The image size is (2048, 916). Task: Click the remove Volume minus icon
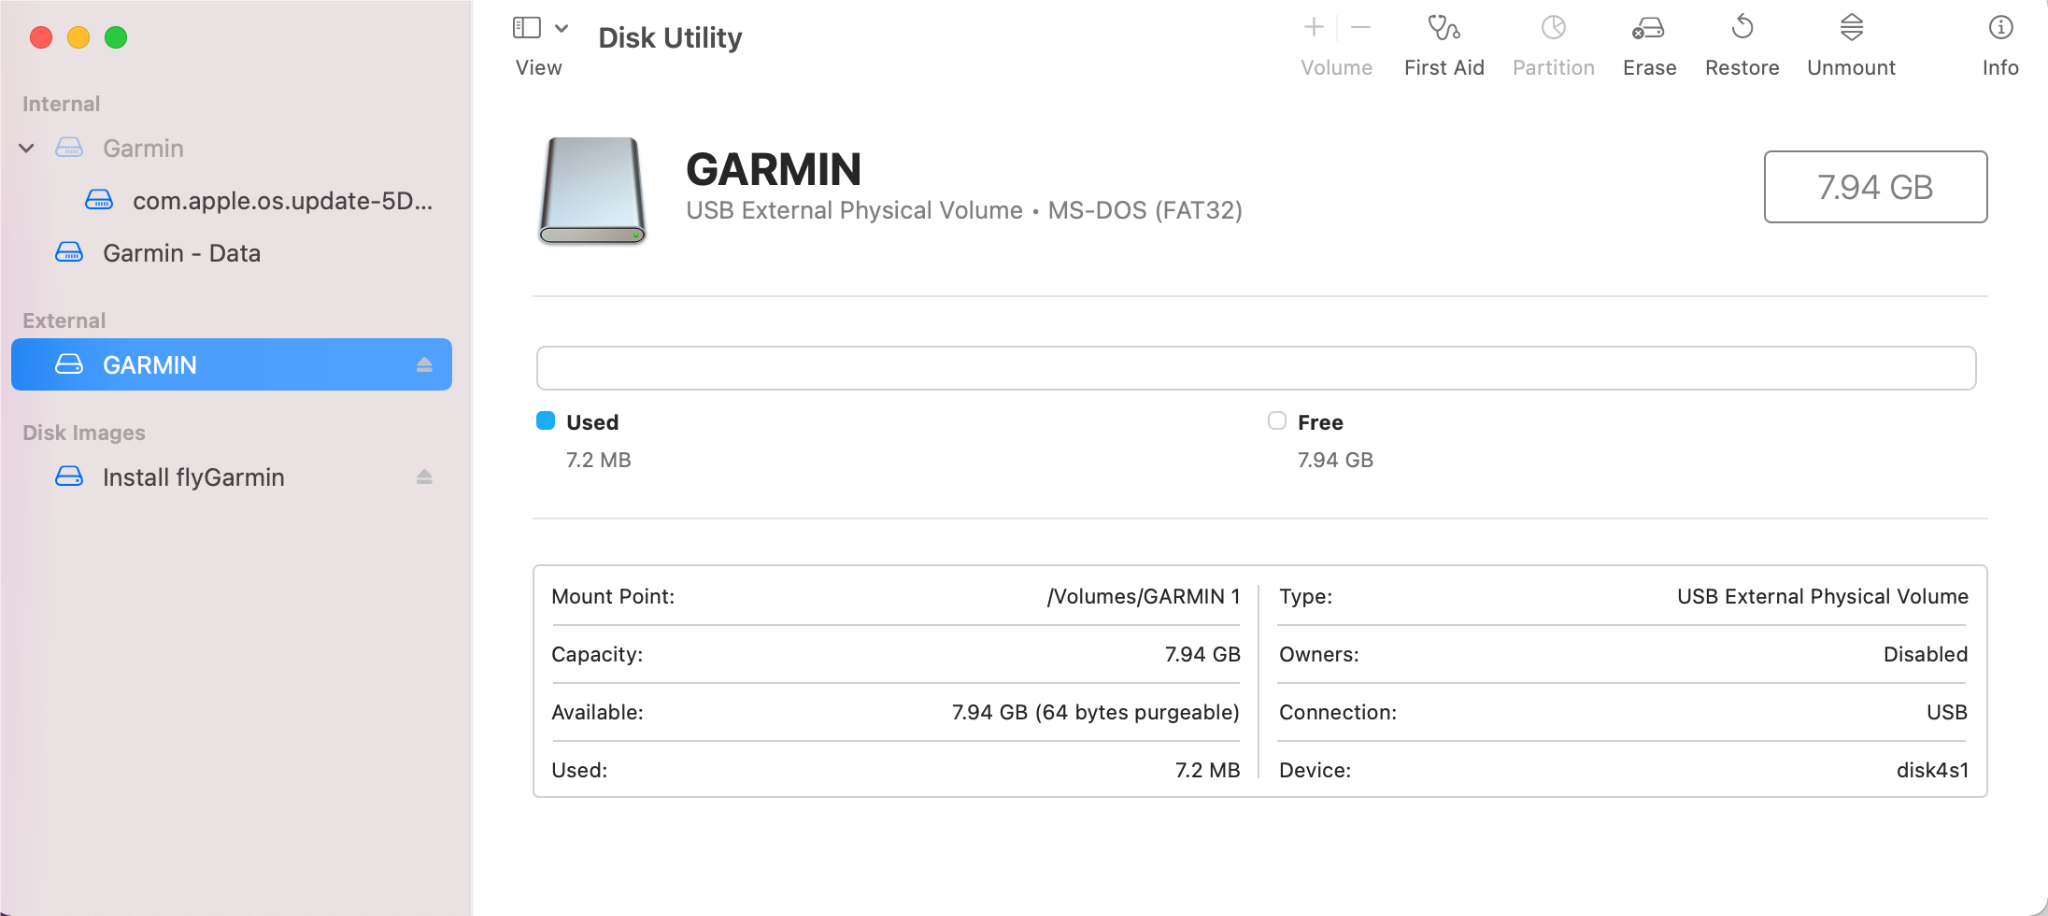coord(1360,27)
